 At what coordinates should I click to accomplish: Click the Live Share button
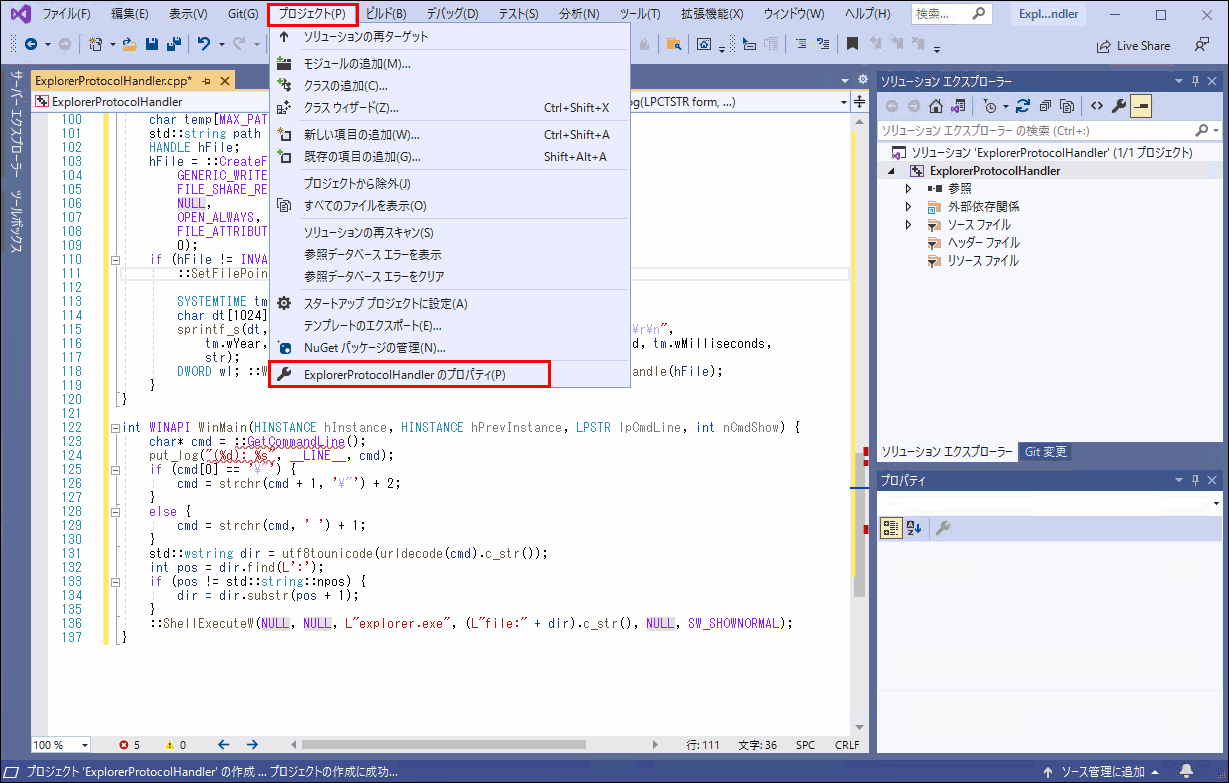(x=1133, y=45)
